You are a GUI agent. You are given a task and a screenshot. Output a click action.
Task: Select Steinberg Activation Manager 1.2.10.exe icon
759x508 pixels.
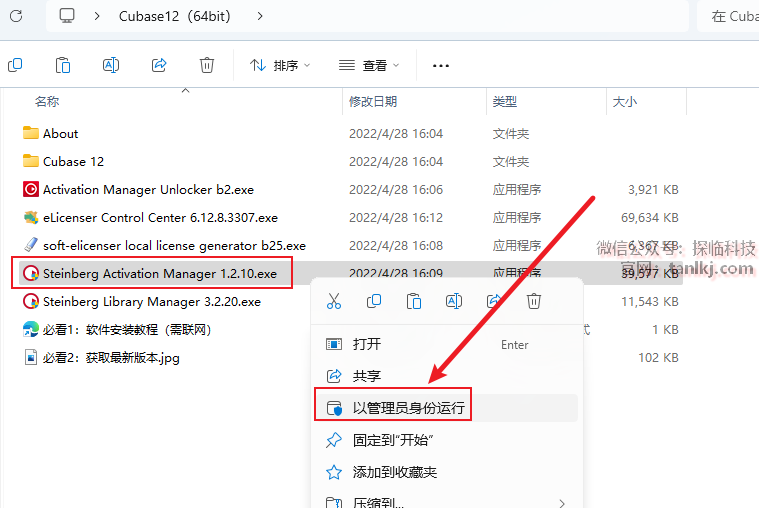31,273
